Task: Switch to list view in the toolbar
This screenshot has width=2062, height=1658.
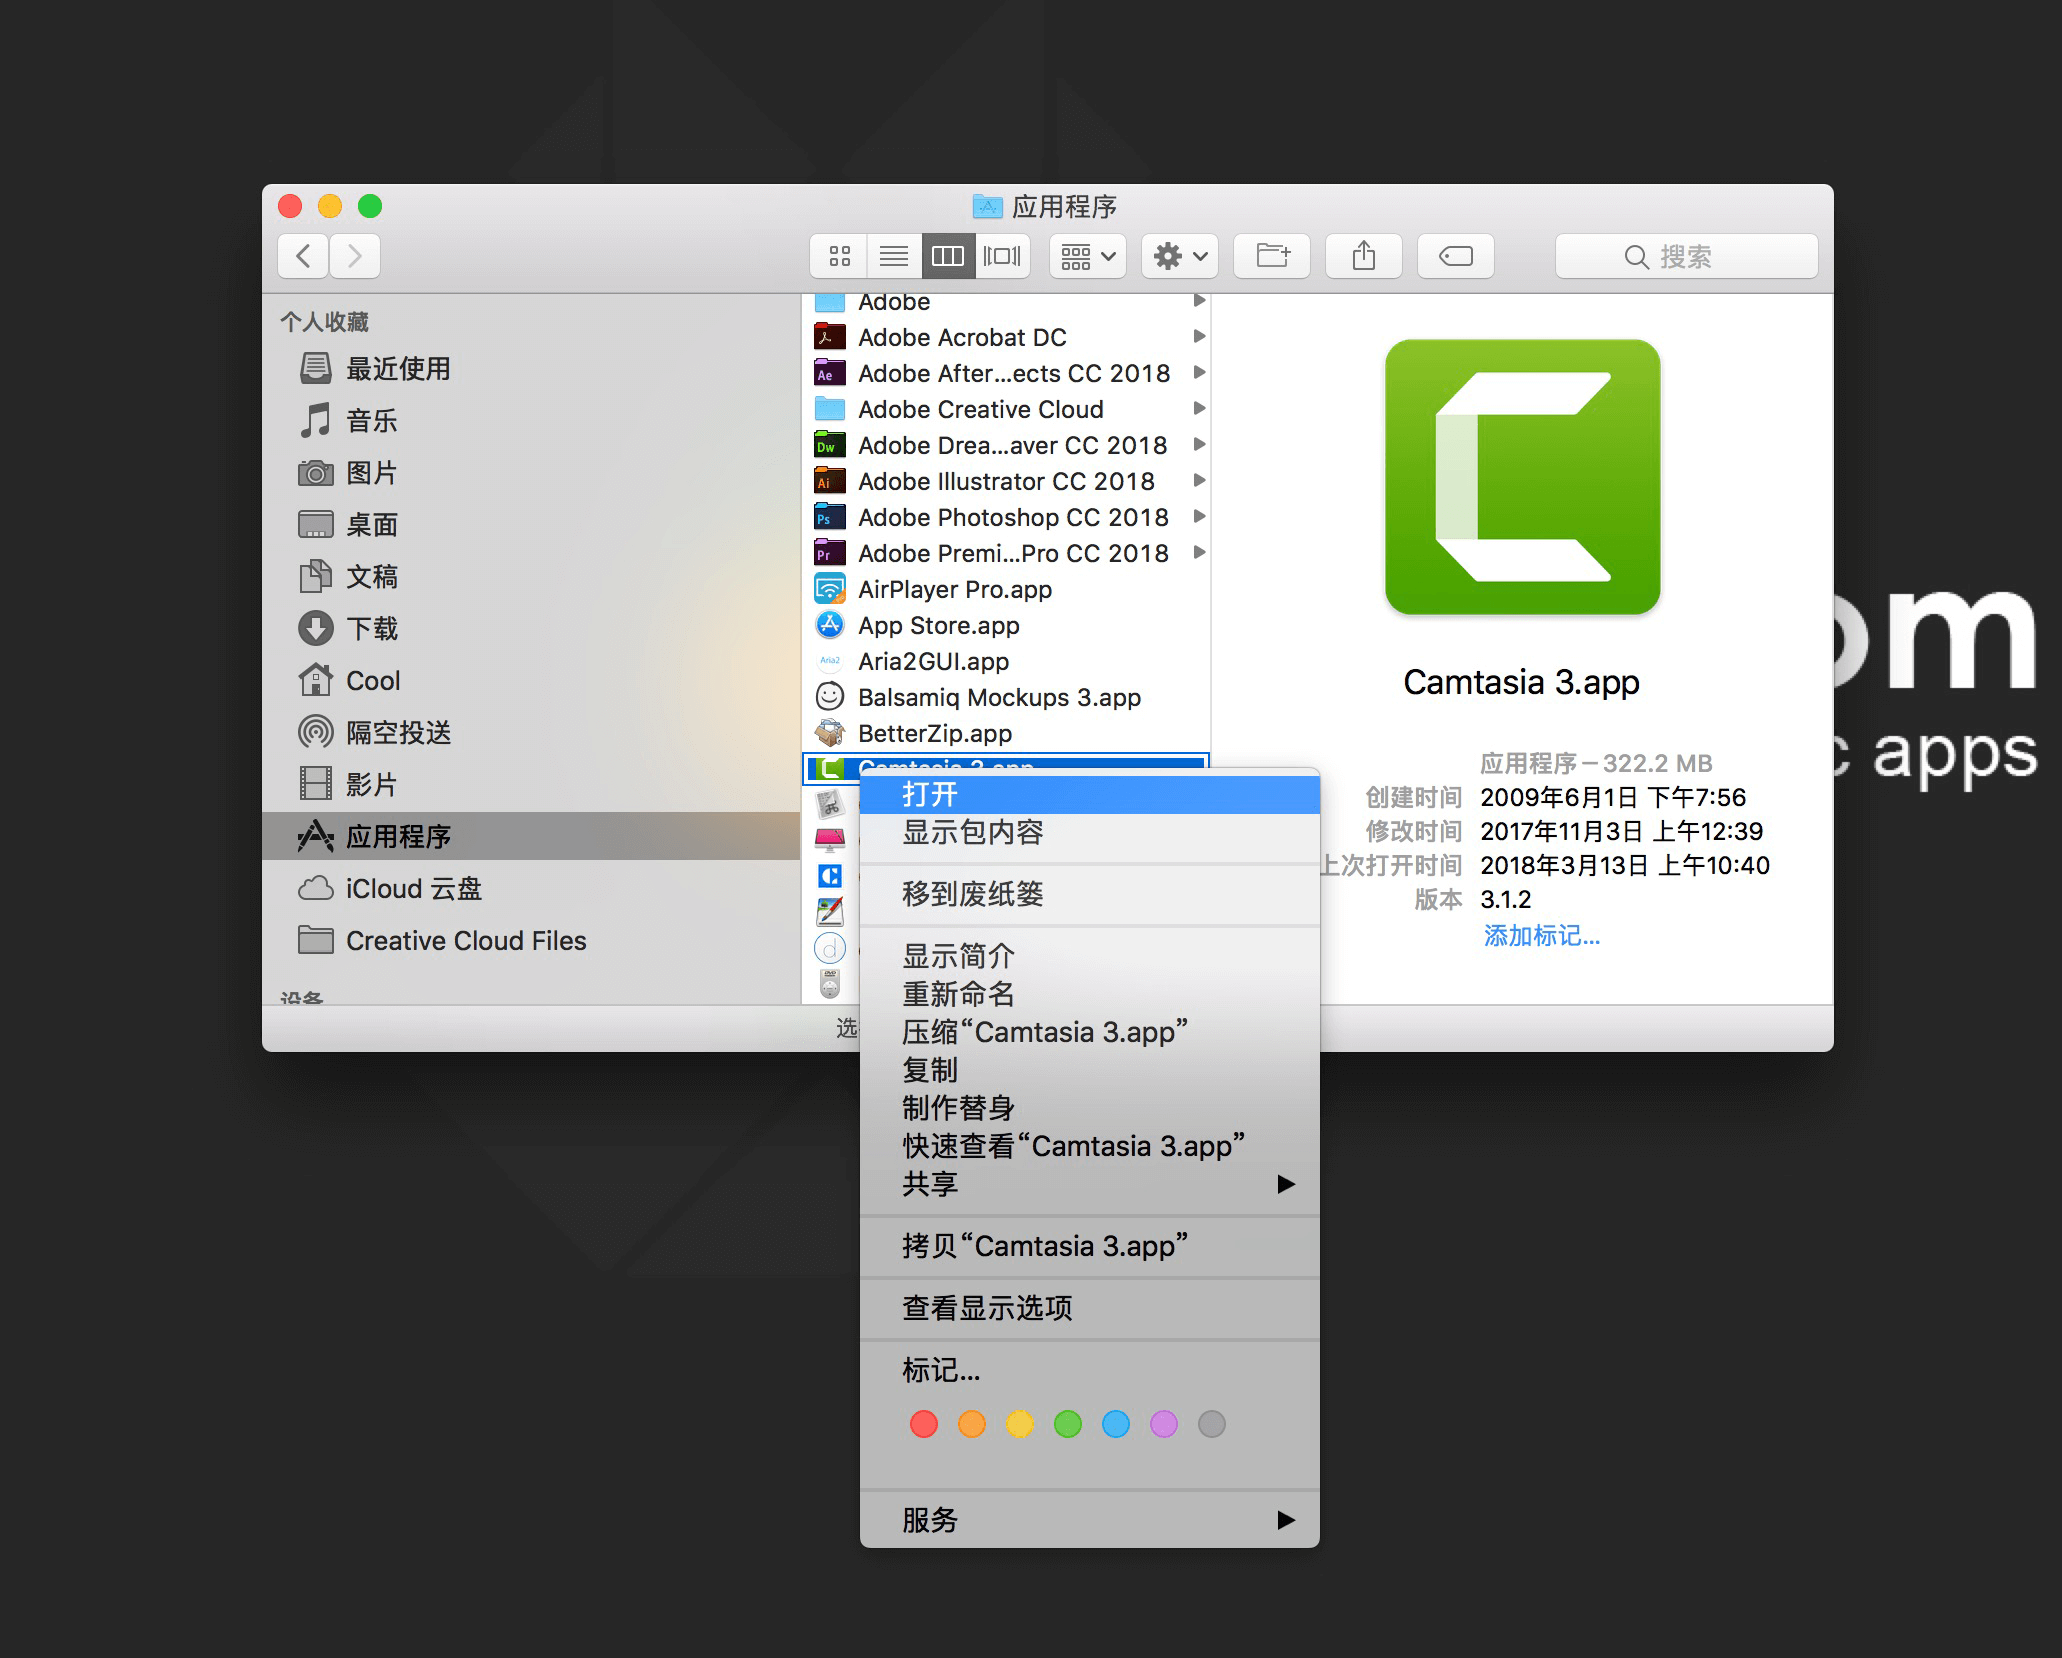Action: [x=893, y=256]
